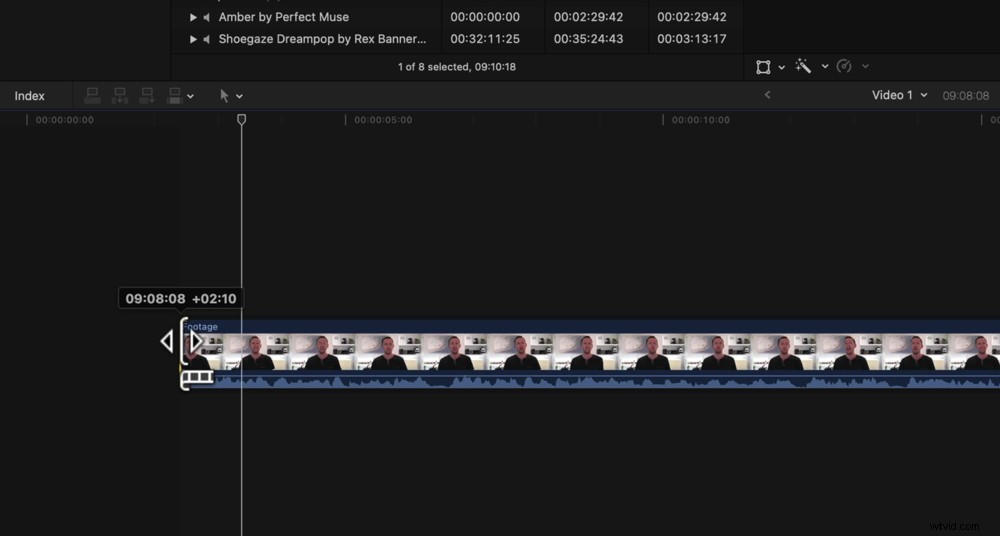Open the edit mode chevron beside overwrite
Screen dimensions: 1000x536
tap(190, 96)
